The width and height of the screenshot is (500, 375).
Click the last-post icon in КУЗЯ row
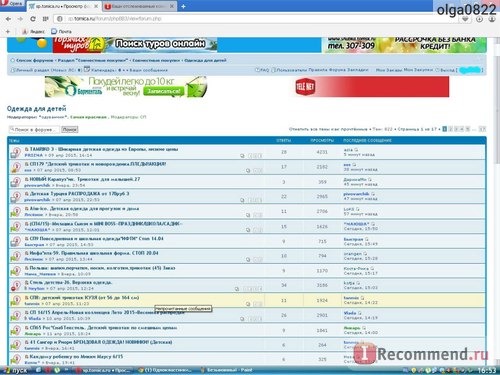362,298
